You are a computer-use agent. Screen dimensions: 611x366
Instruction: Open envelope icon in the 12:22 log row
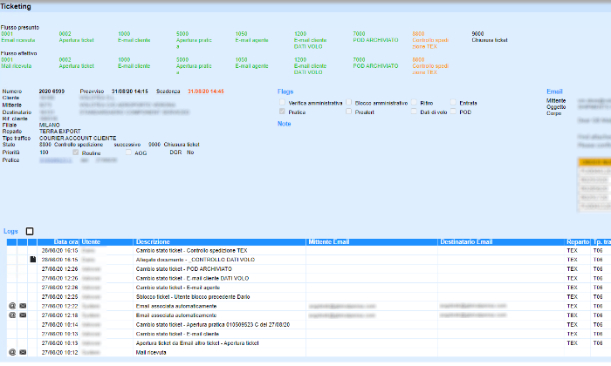tap(23, 306)
